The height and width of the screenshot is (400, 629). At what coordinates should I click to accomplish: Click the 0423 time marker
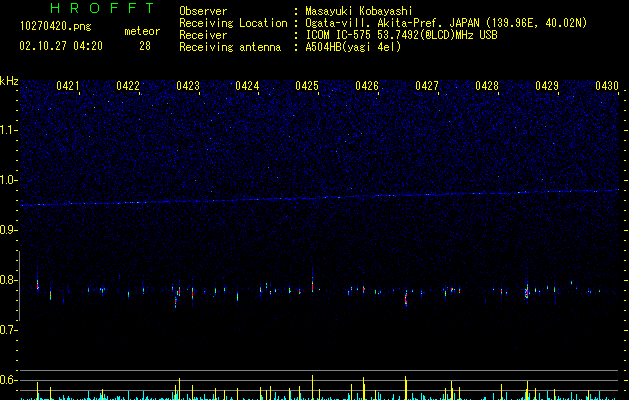click(x=188, y=86)
